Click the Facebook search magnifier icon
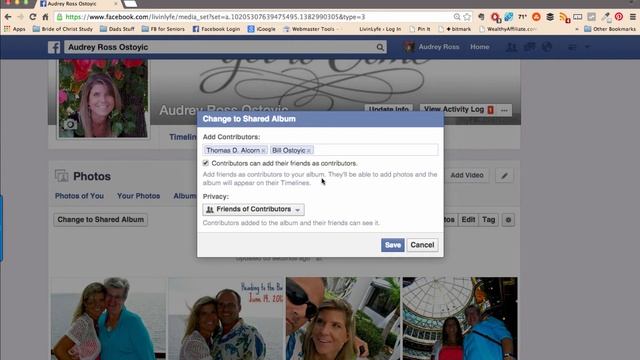This screenshot has height=360, width=640. (x=380, y=47)
